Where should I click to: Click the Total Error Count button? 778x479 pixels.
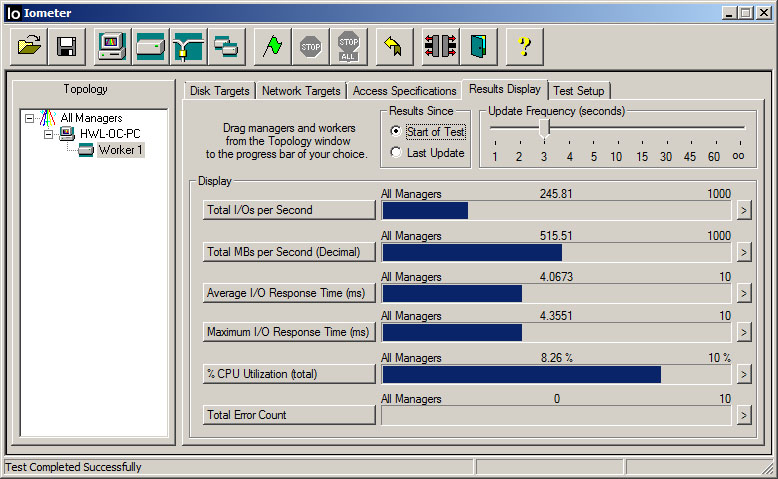pos(289,414)
